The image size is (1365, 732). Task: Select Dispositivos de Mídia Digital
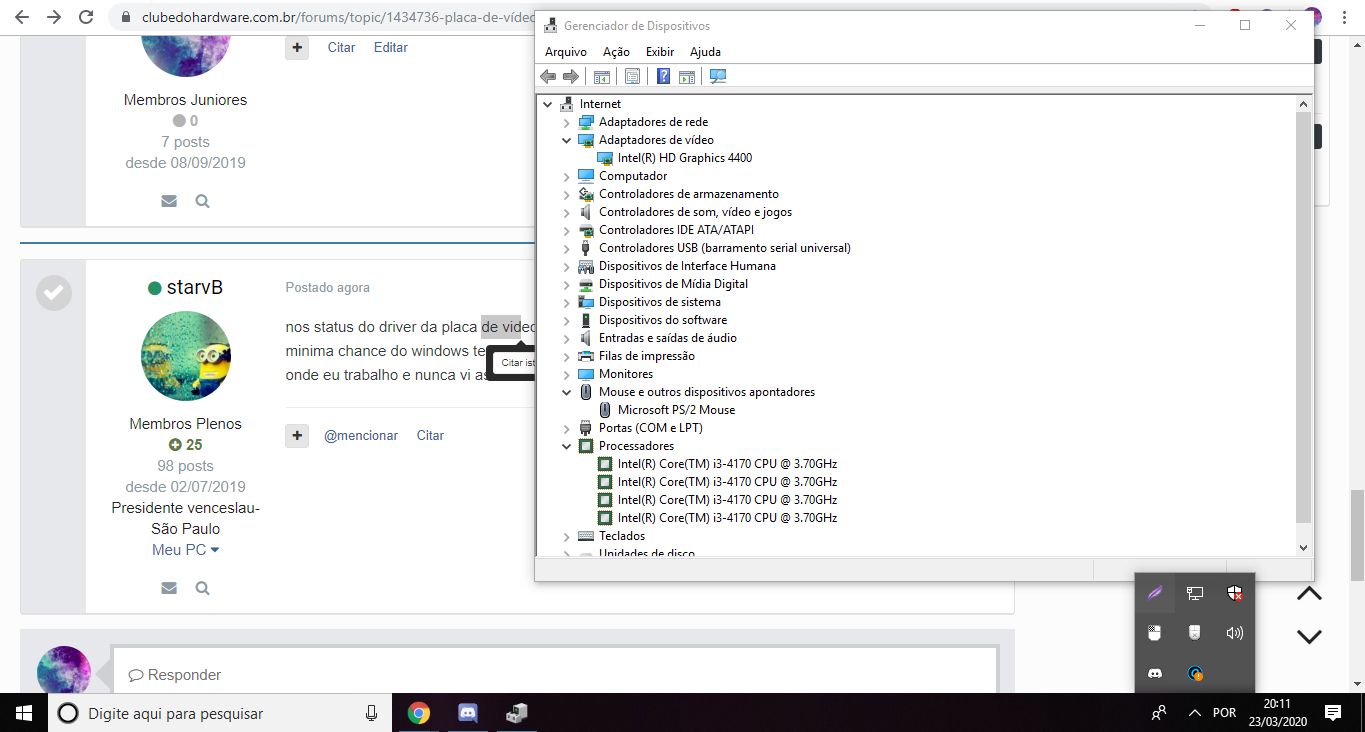click(673, 284)
